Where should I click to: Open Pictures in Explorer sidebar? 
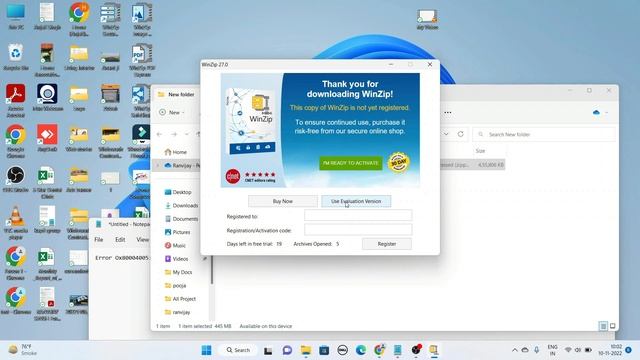pos(178,232)
